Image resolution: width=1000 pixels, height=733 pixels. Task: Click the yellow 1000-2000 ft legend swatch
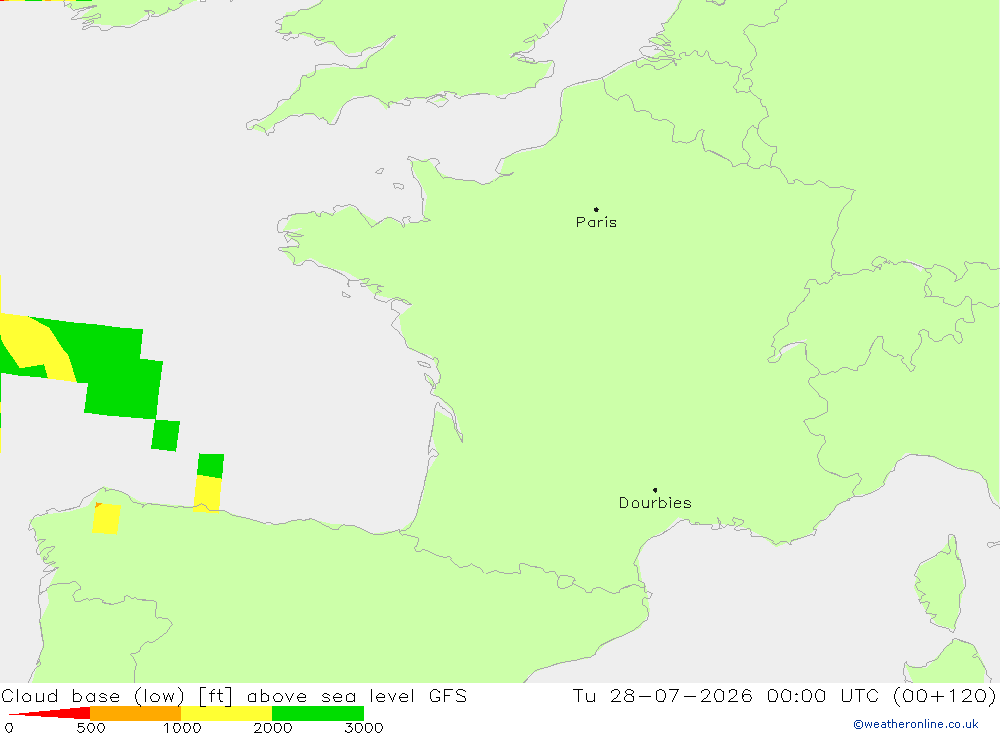226,713
